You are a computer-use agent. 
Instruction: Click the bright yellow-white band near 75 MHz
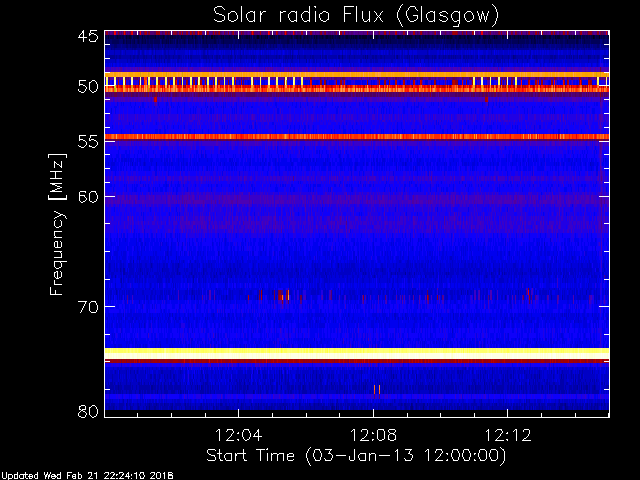357,353
